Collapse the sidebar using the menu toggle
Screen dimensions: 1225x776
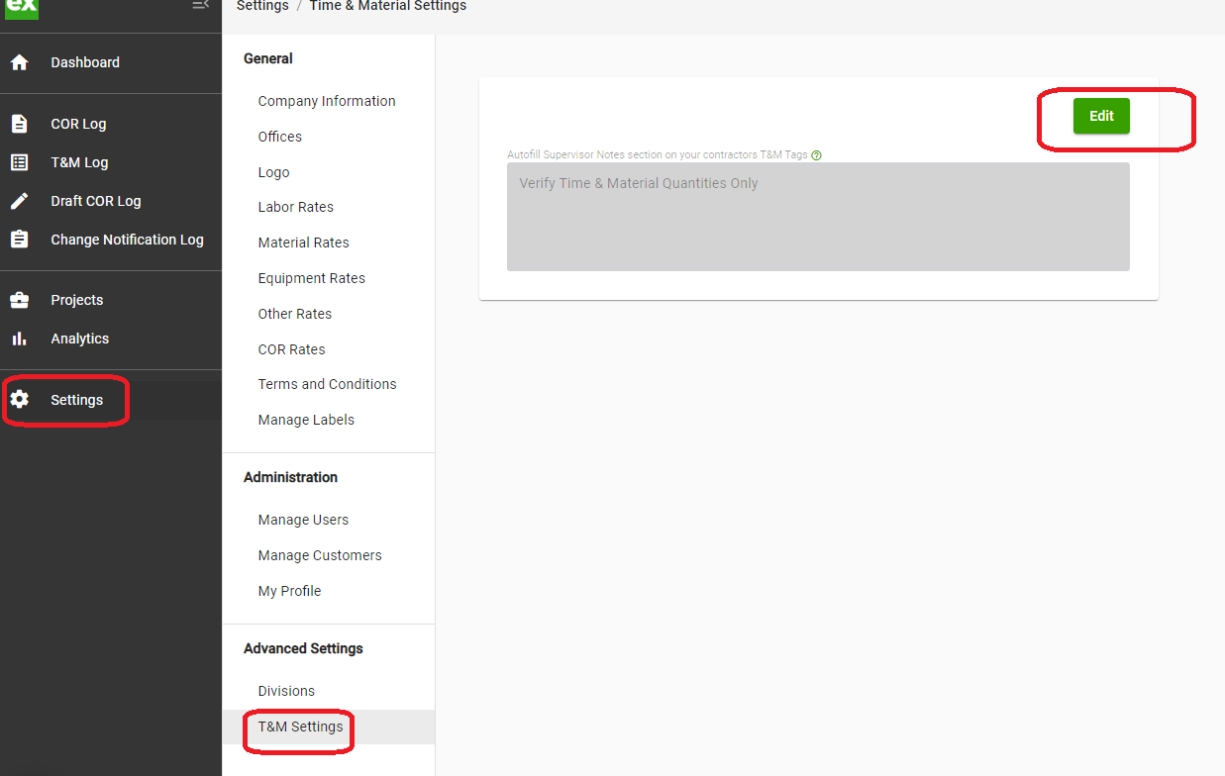(201, 6)
